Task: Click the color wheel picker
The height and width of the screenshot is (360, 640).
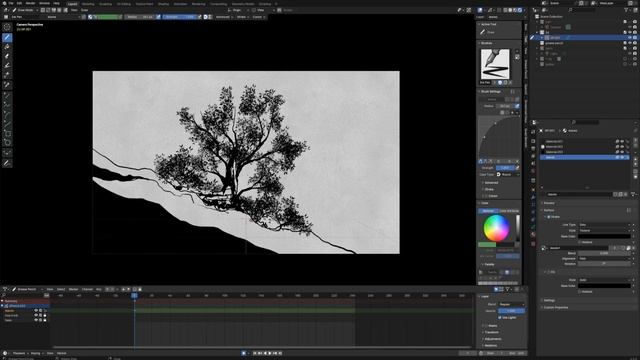Action: coord(496,228)
